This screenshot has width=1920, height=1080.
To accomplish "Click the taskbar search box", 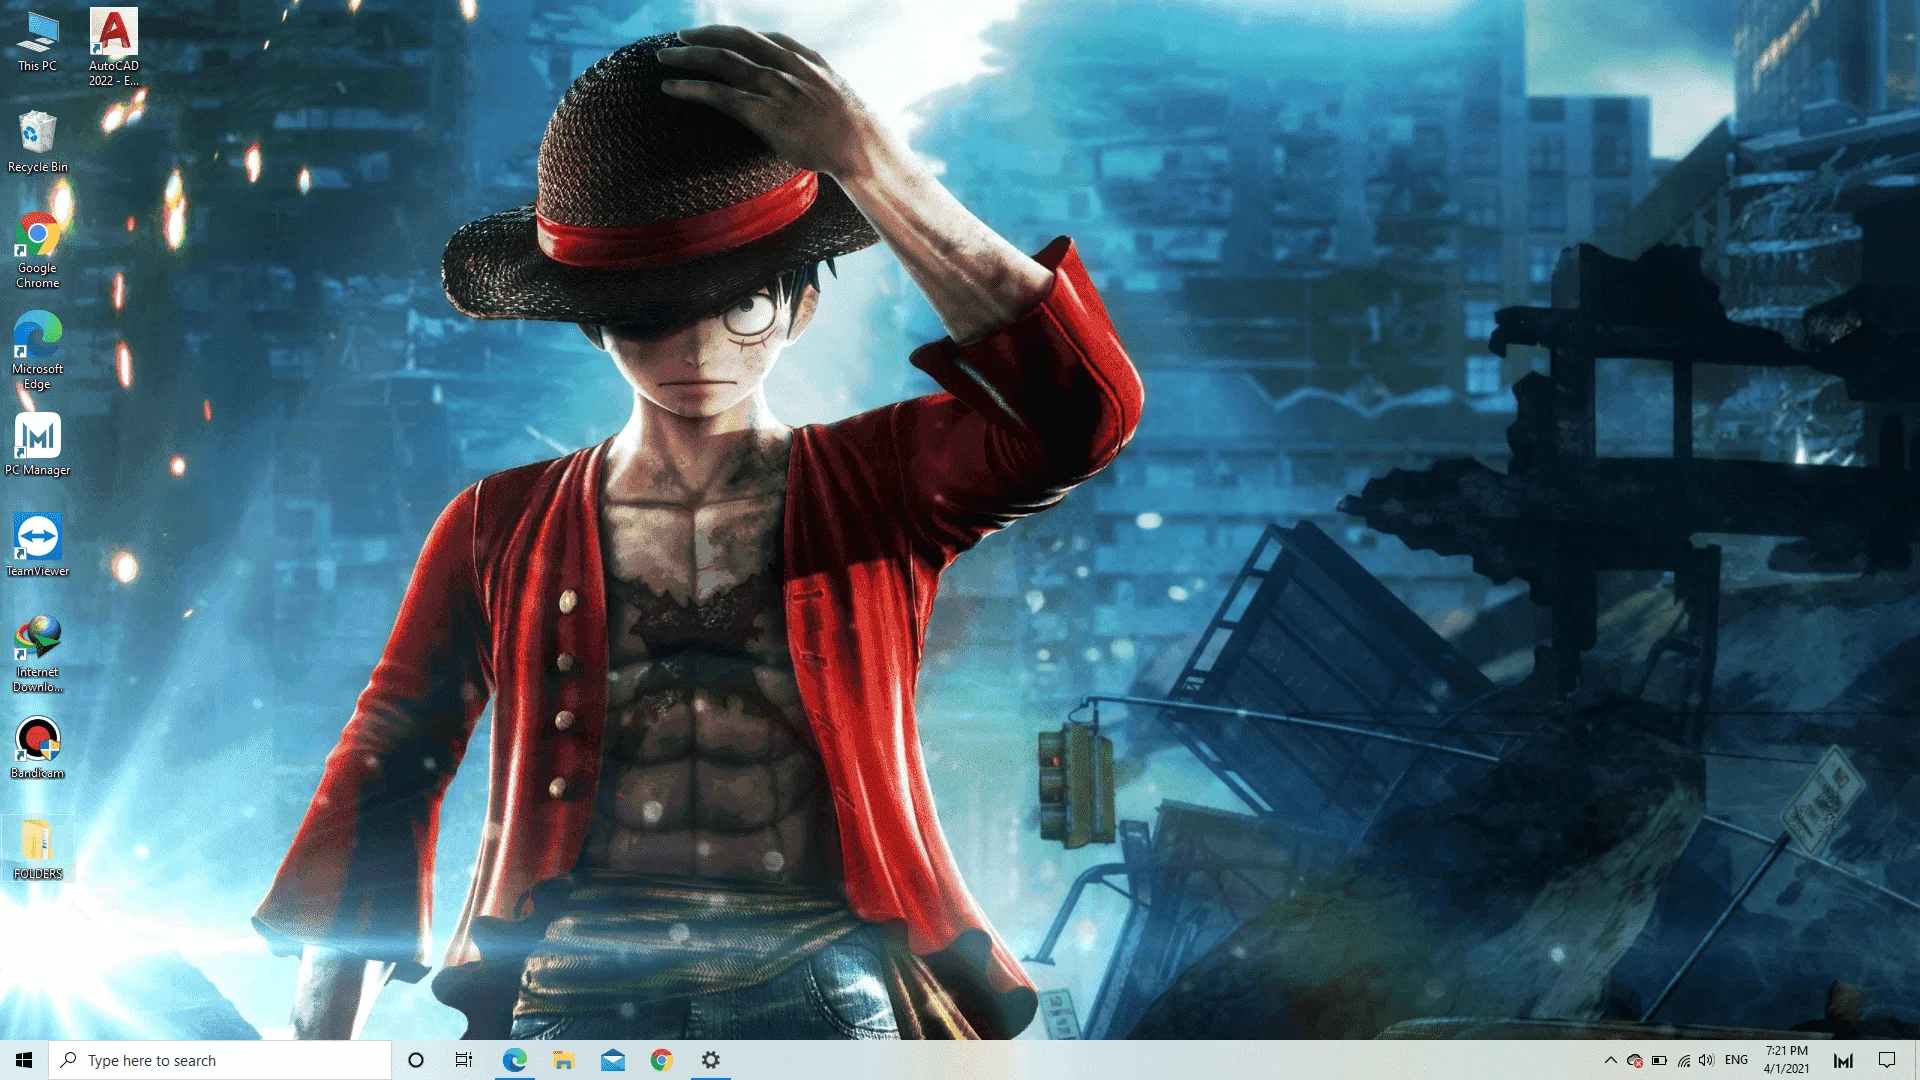I will [220, 1060].
